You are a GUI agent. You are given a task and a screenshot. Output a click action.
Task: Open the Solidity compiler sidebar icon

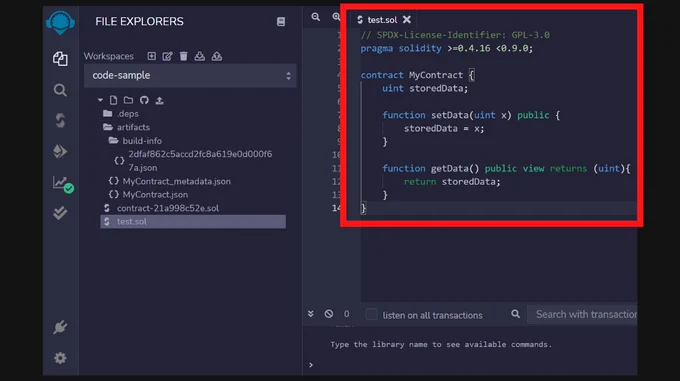click(60, 120)
